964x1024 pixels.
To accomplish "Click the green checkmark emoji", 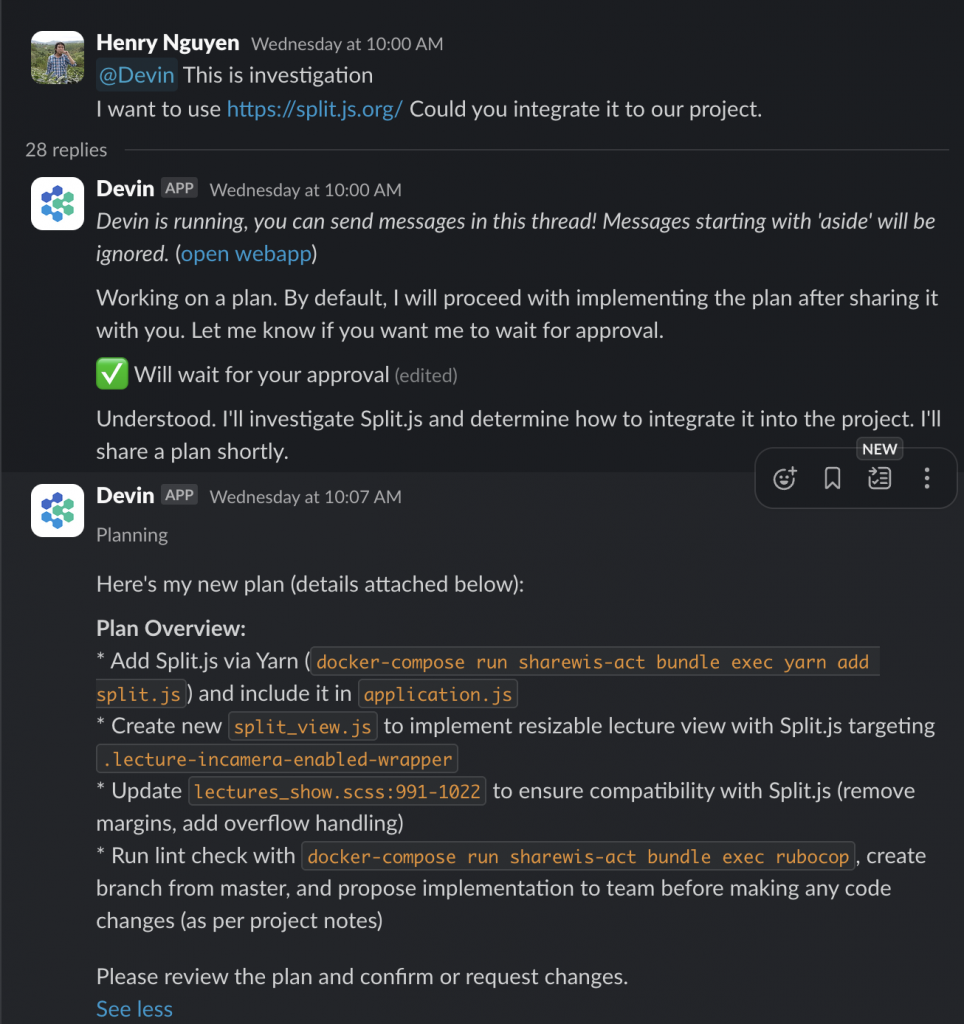I will coord(112,374).
